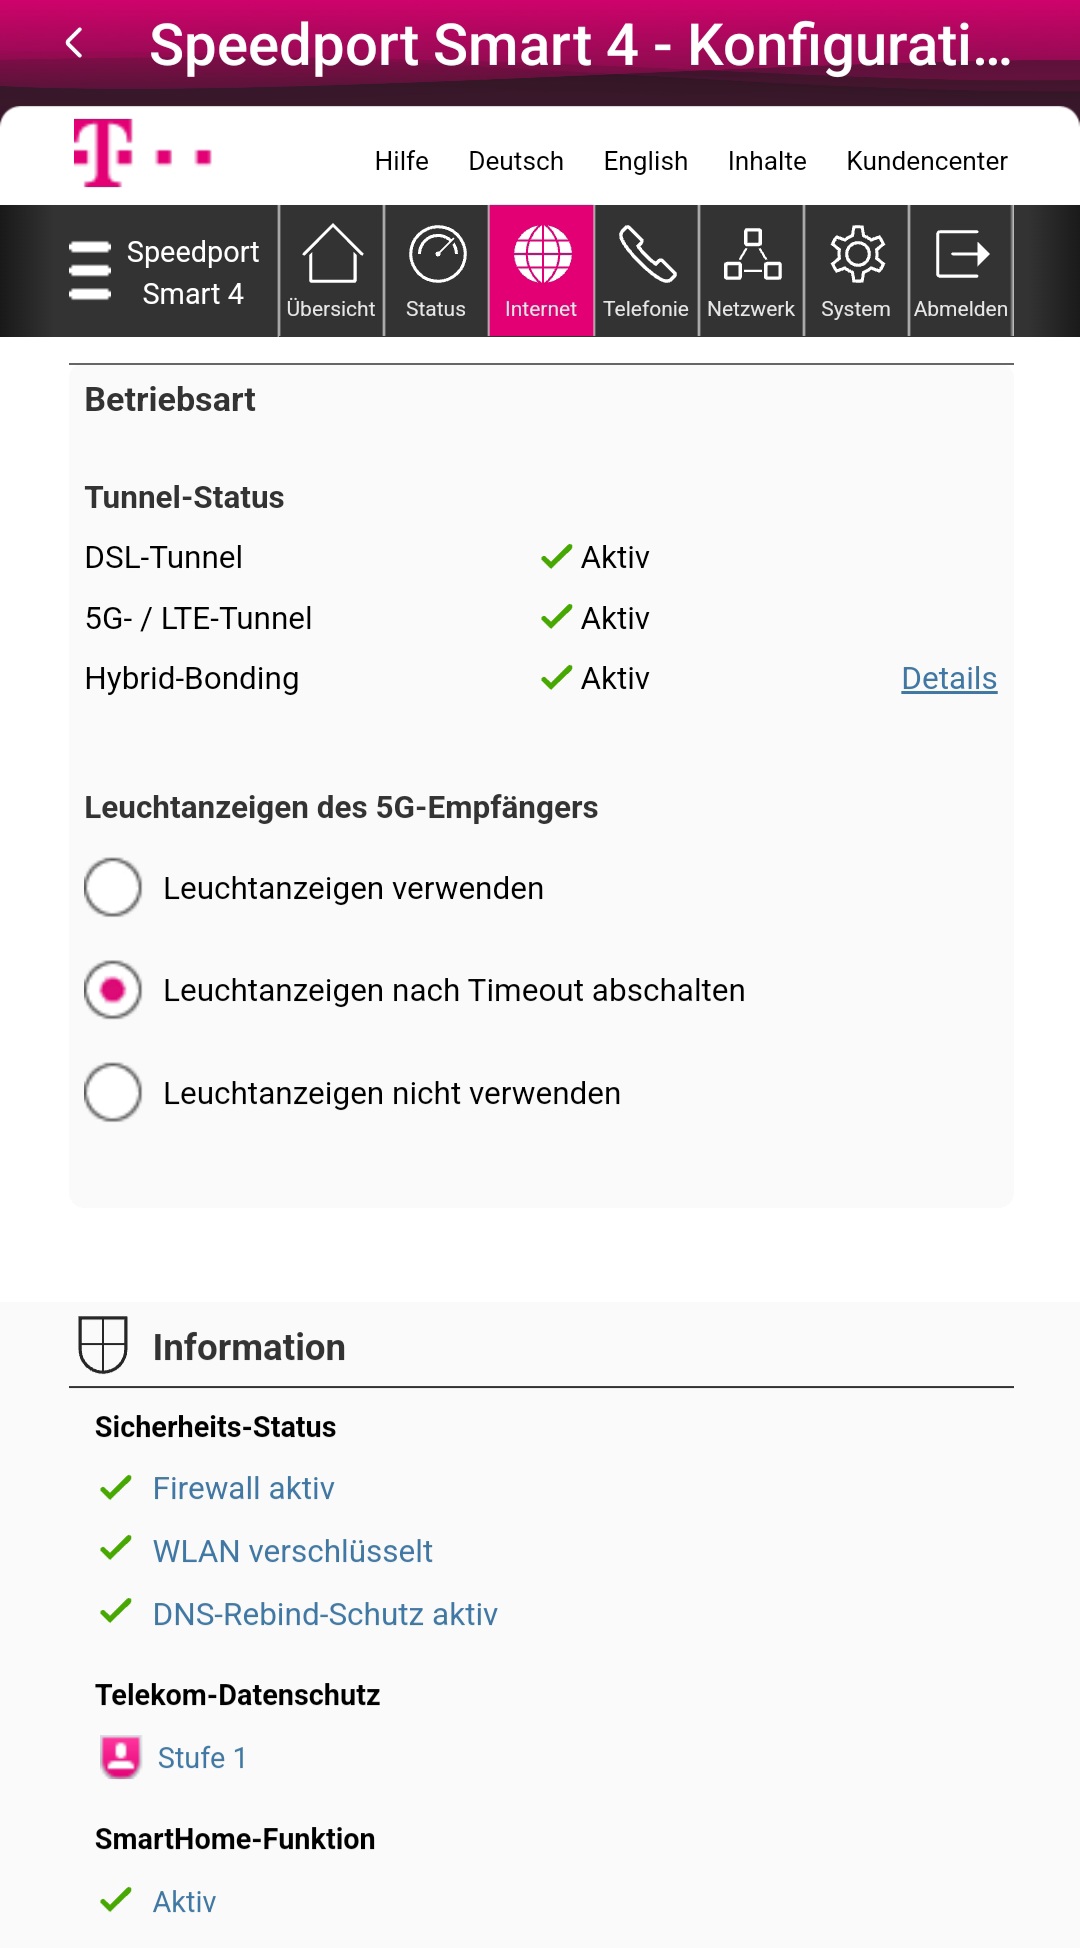Go back with the header arrow
Viewport: 1080px width, 1948px height.
[74, 43]
